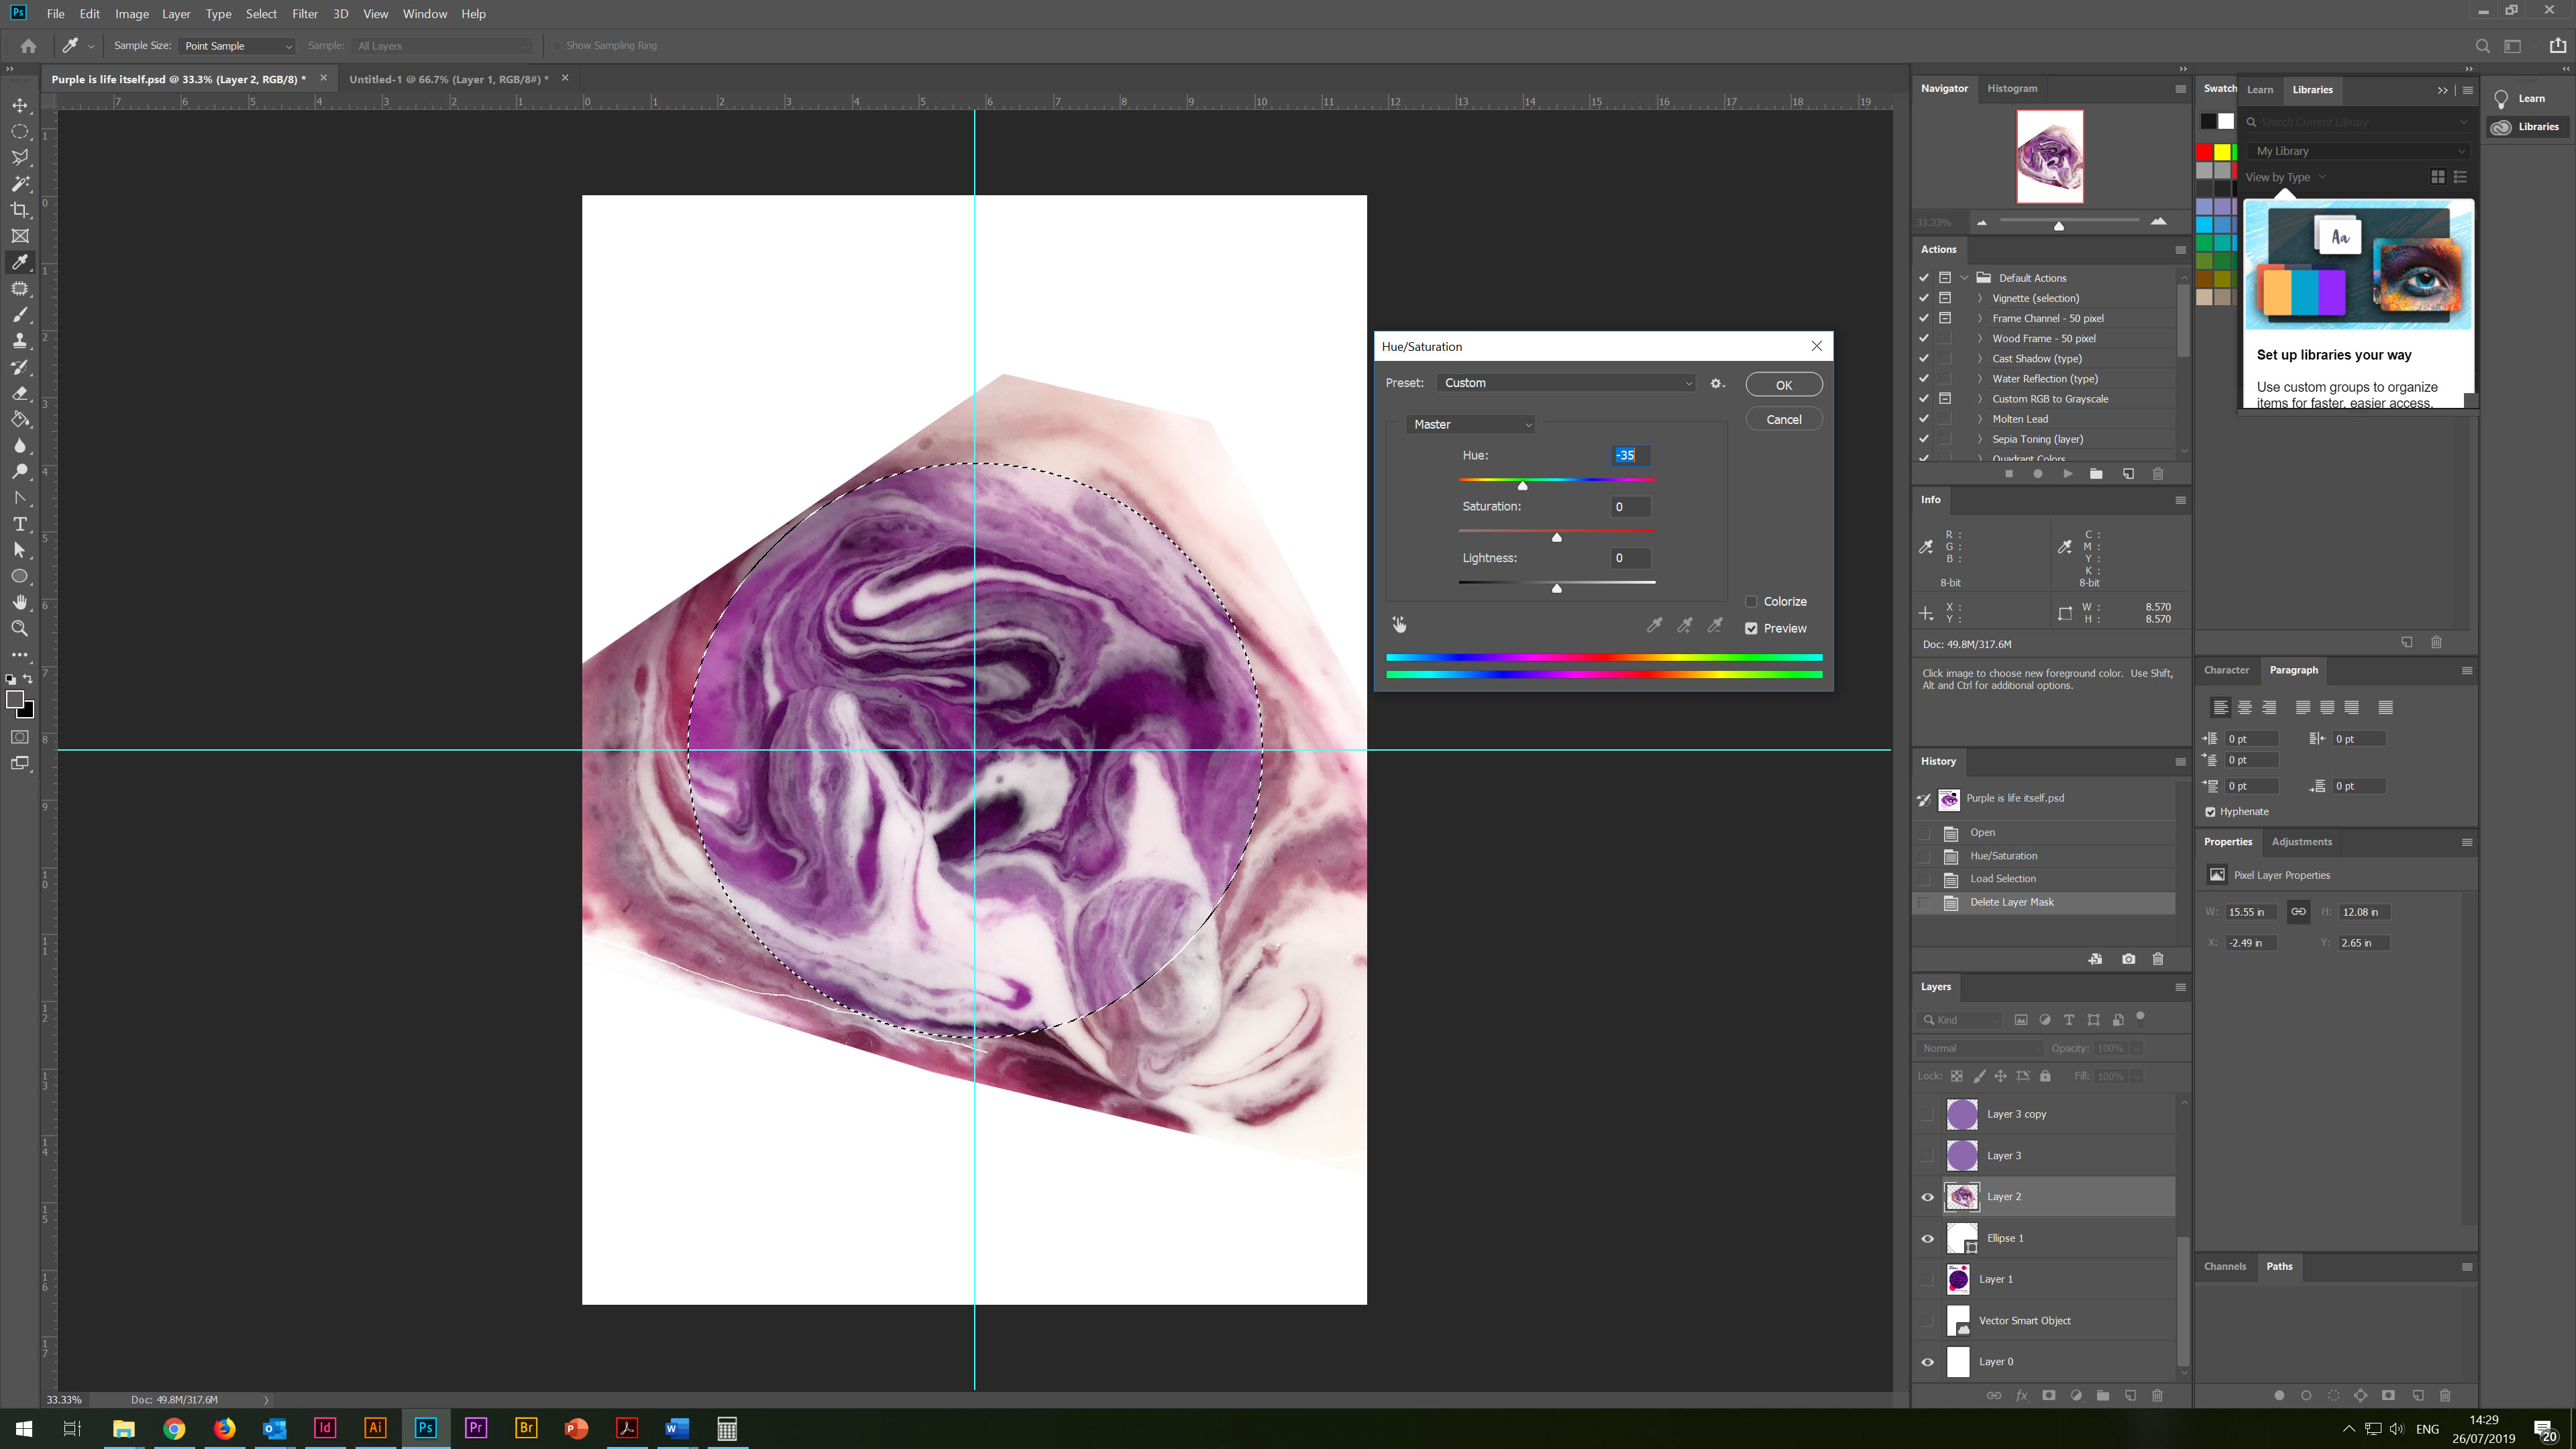
Task: Click the Hue/Saturation on-image adjustment hand icon
Action: click(1399, 625)
